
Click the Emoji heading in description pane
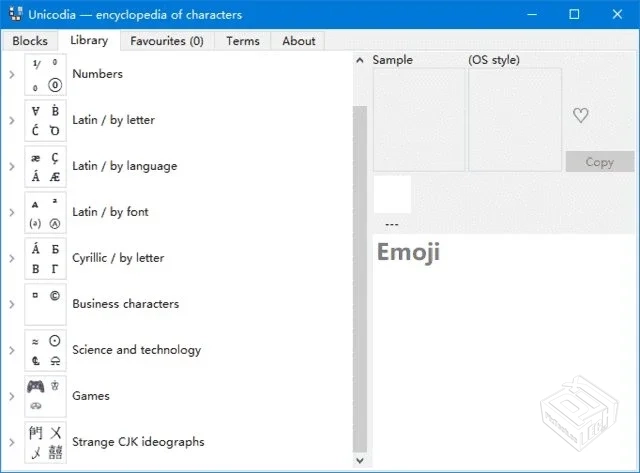click(x=408, y=253)
